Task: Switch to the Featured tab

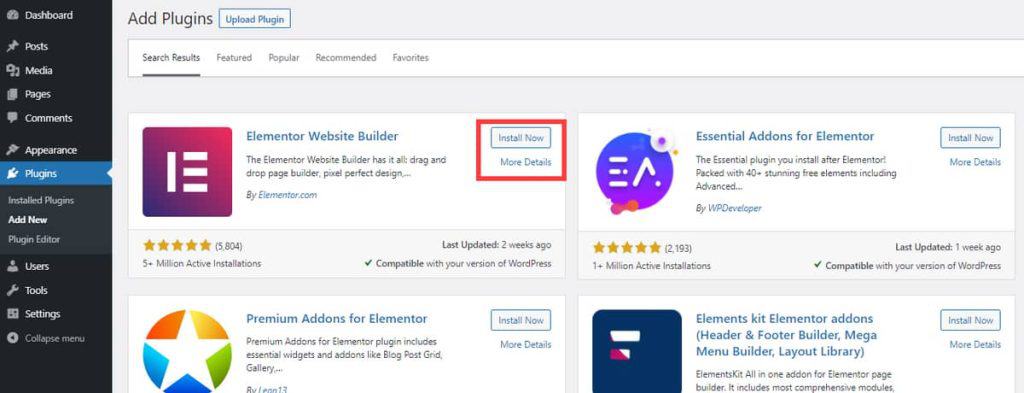Action: click(x=234, y=57)
